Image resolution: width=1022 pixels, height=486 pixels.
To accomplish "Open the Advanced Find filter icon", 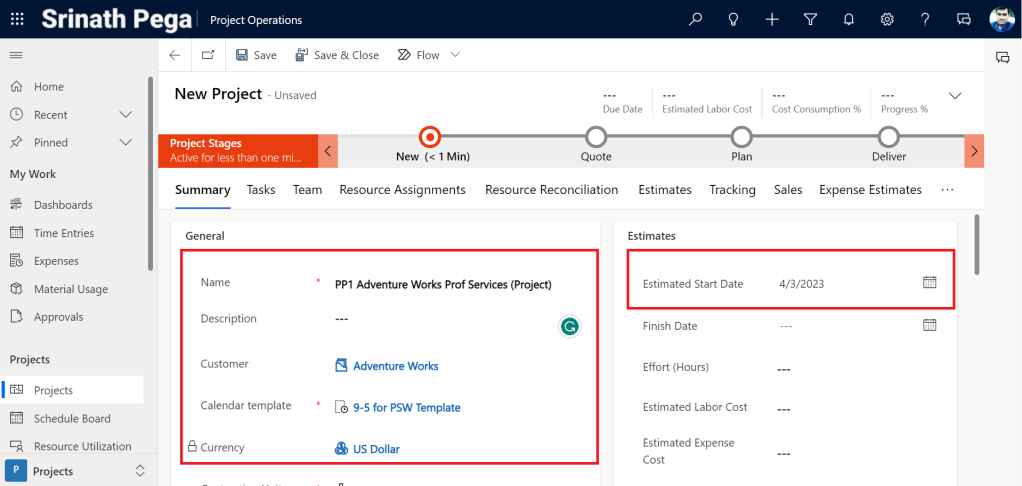I will pos(810,19).
